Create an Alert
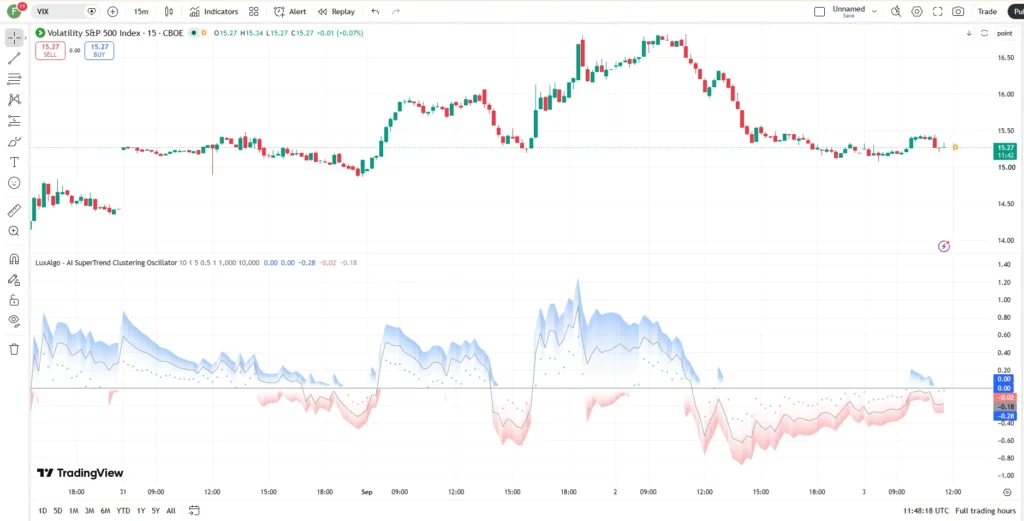This screenshot has width=1024, height=521. 290,12
